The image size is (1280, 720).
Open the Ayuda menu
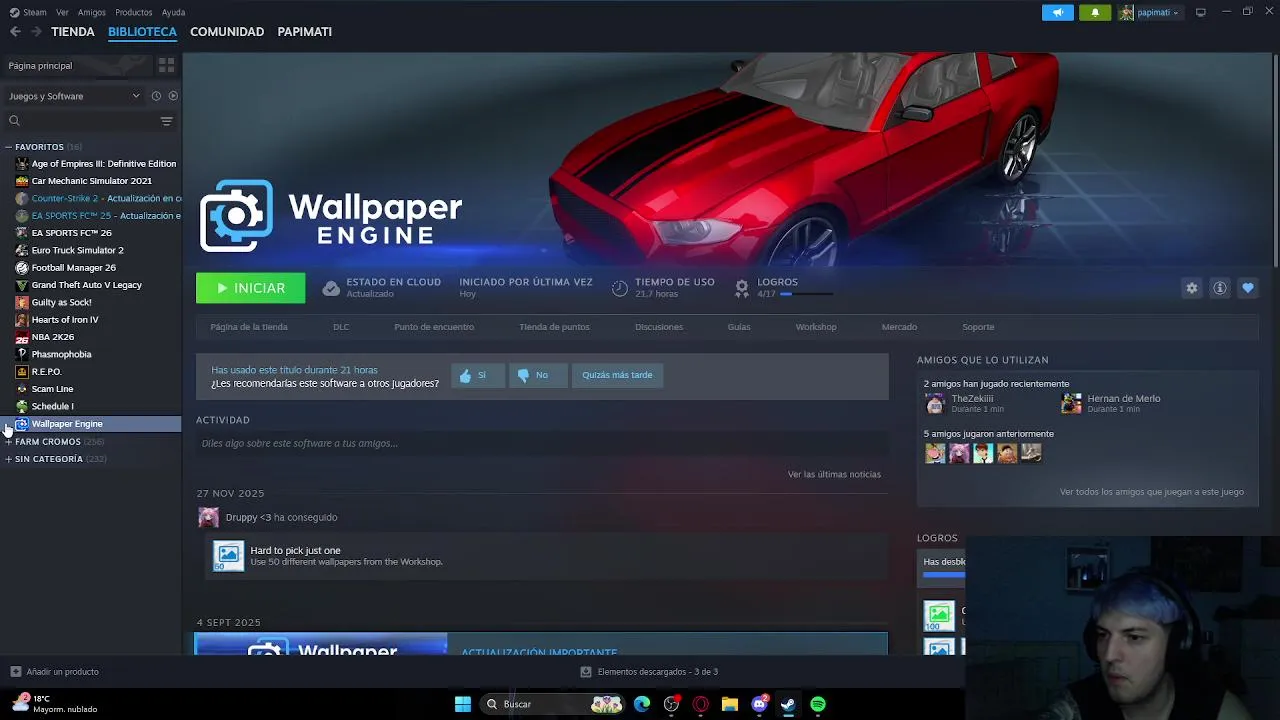click(x=173, y=12)
